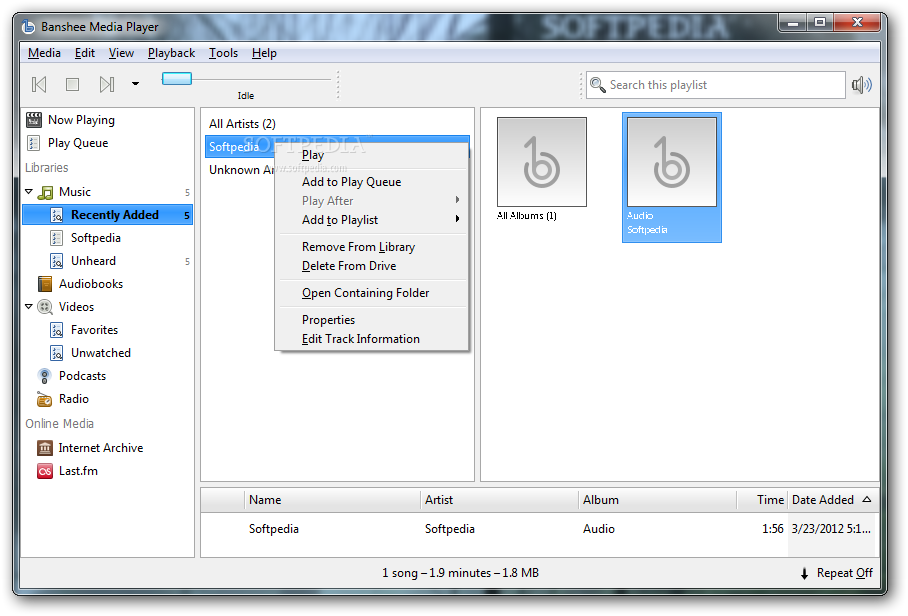Screen dimensions: 908x616
Task: Sort tracks by Name column
Action: tap(332, 500)
